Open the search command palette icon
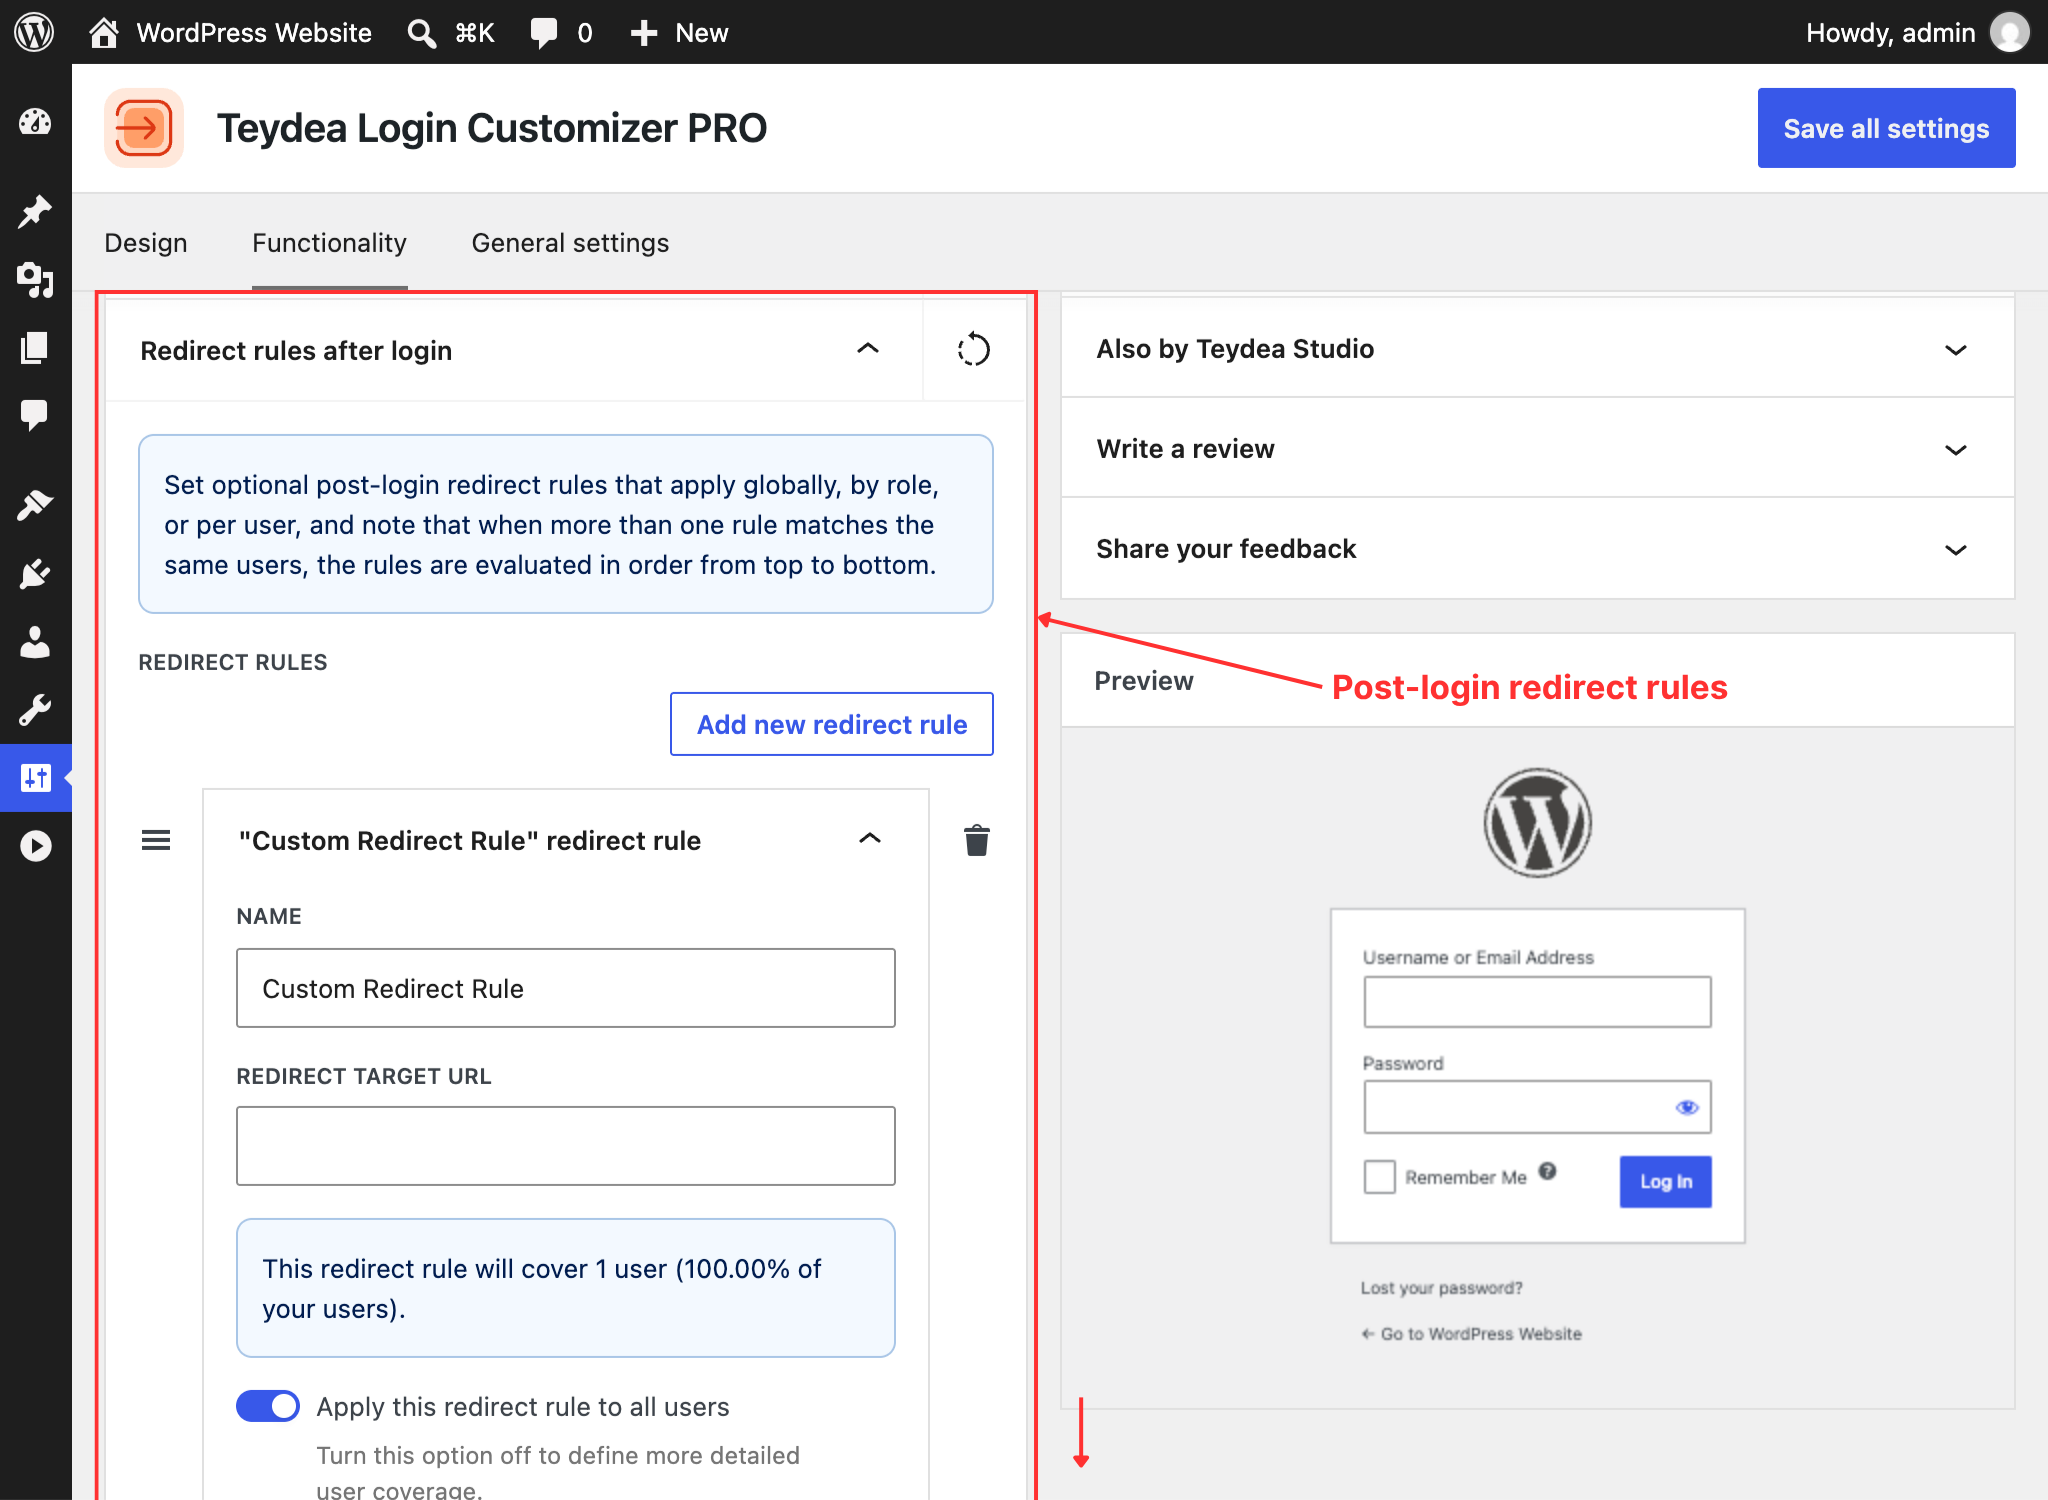This screenshot has width=2048, height=1500. [421, 33]
